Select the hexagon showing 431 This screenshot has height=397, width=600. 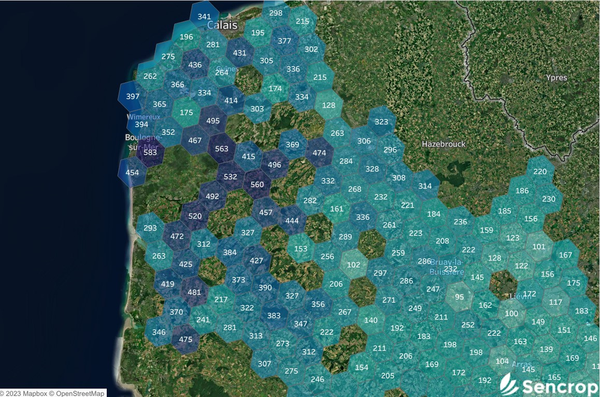240,53
